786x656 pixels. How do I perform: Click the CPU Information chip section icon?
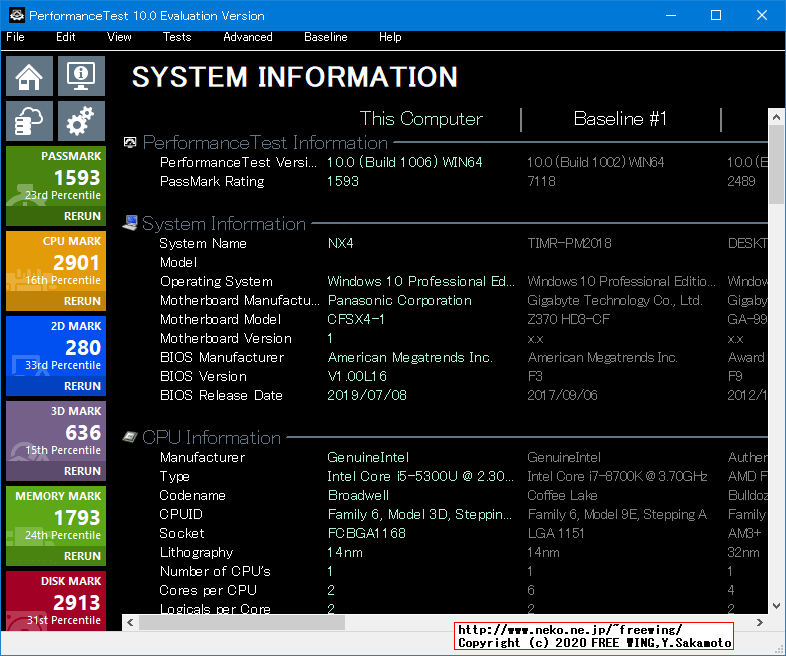point(130,437)
